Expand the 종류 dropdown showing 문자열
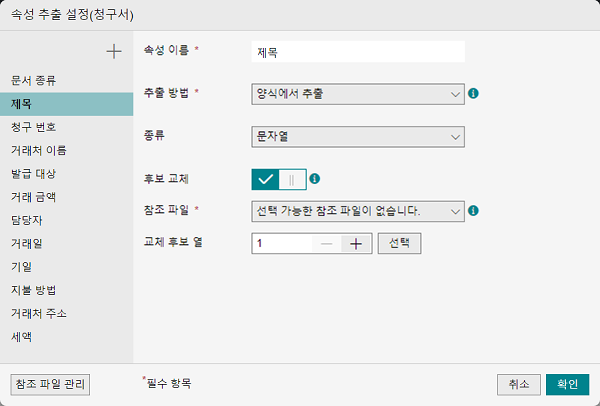Screen dimensions: 600x406 [x=358, y=137]
